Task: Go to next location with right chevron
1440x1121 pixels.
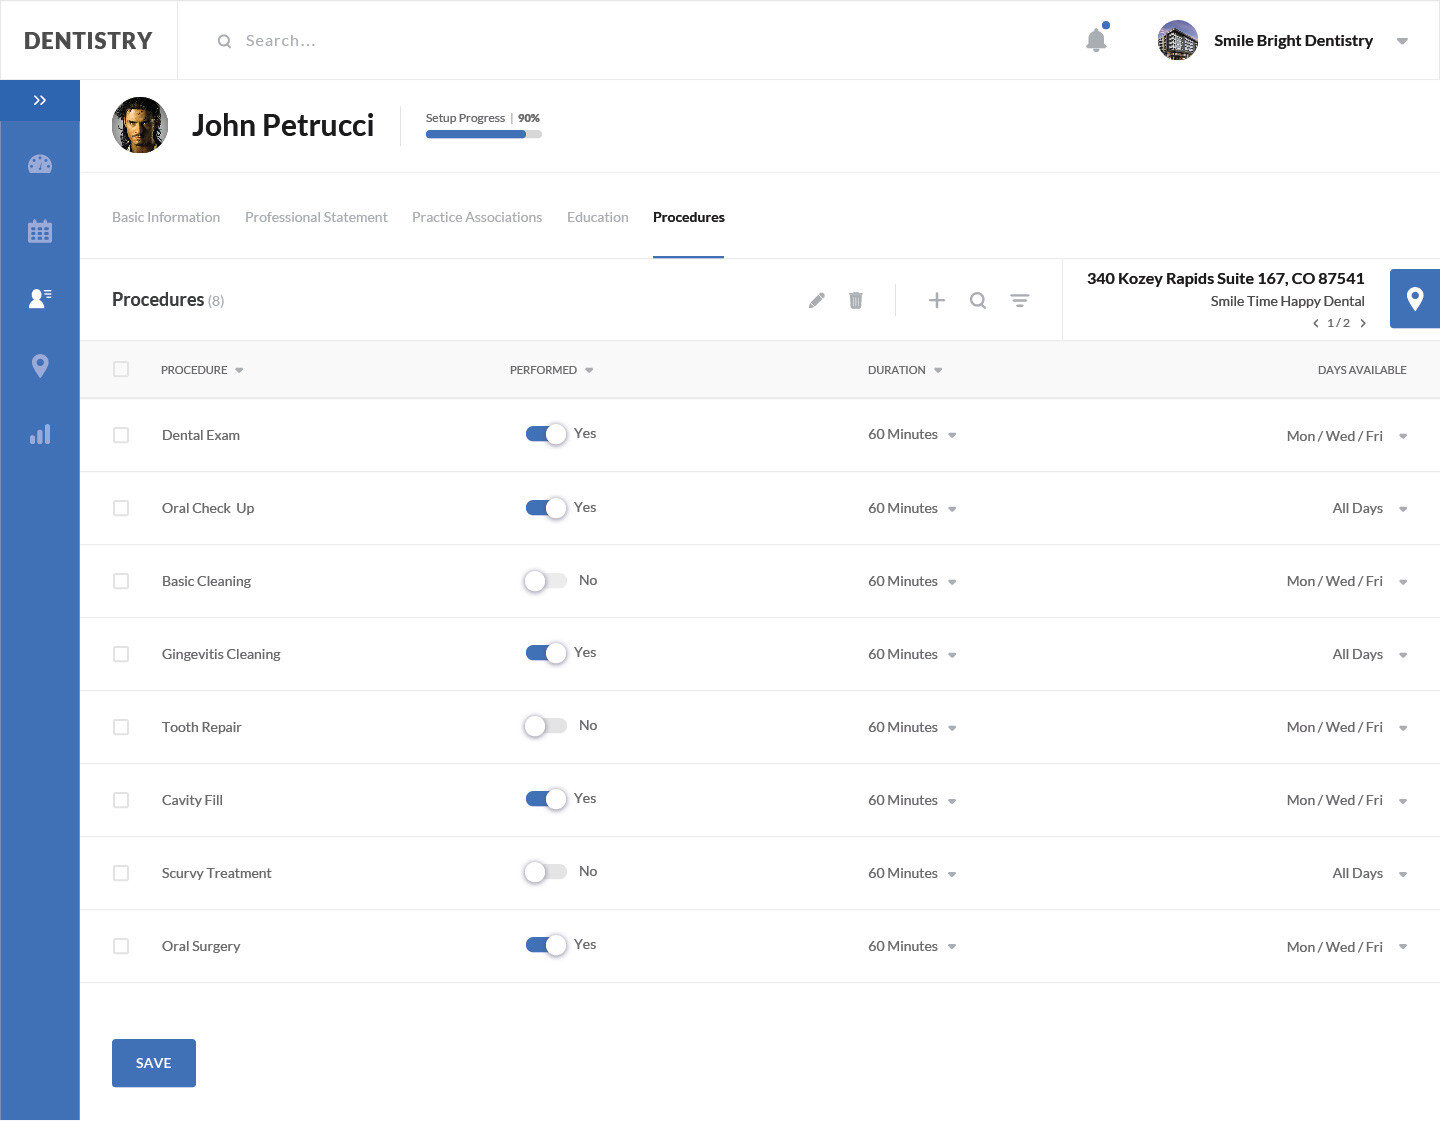Action: point(1363,323)
